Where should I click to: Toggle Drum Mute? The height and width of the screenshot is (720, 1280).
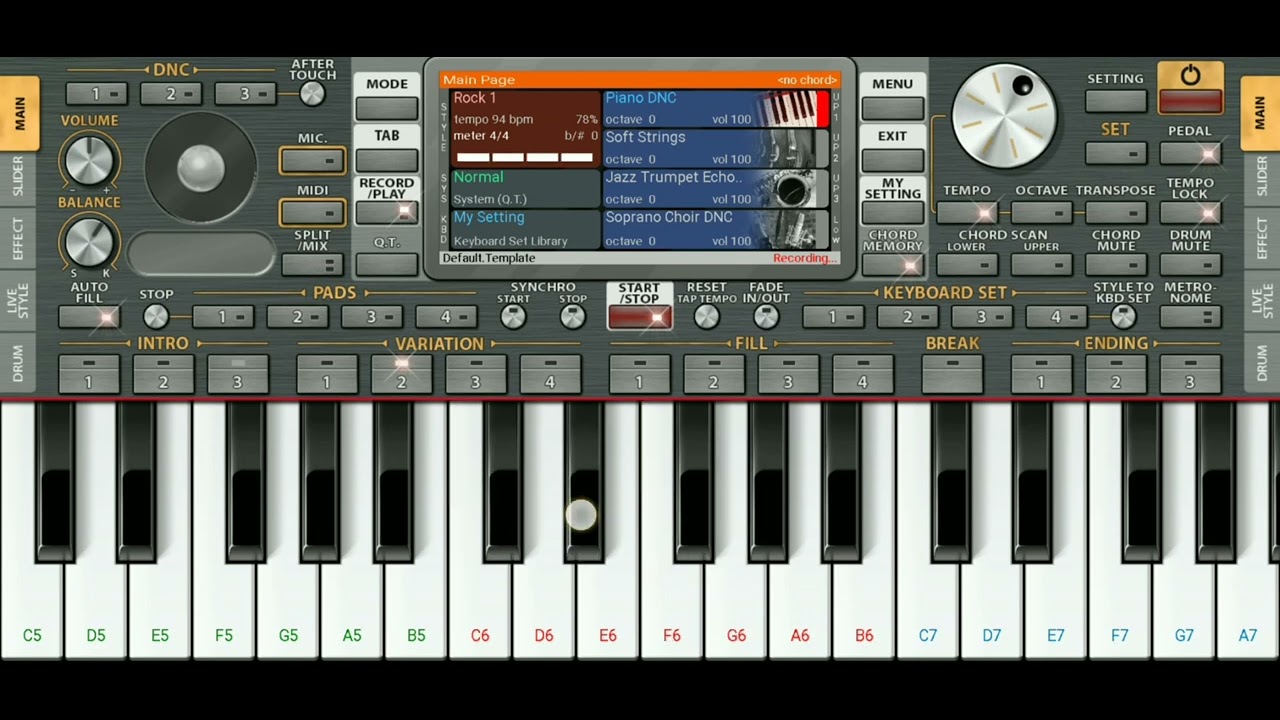point(1190,265)
